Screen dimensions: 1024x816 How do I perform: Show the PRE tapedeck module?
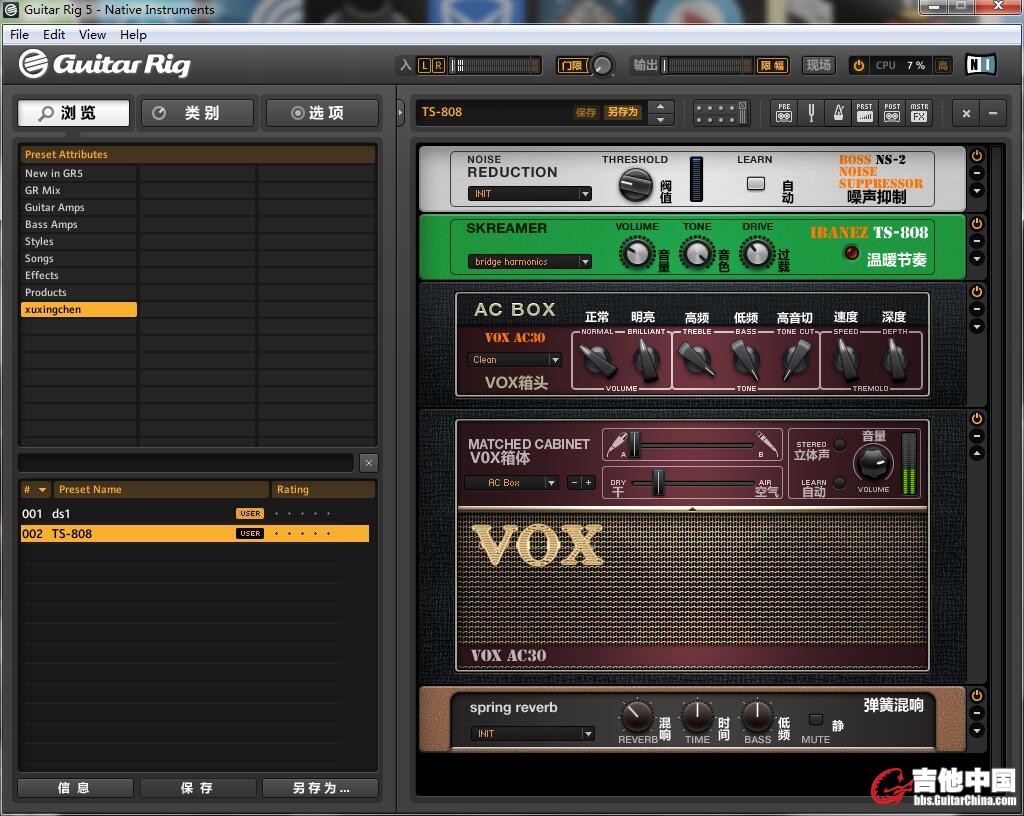[x=784, y=112]
